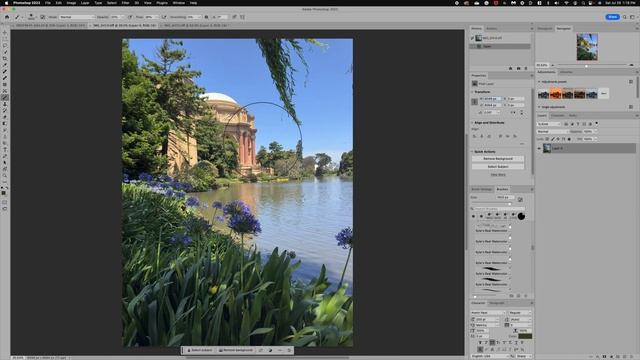
Task: Click Remove background in contextual task bar
Action: (x=235, y=350)
